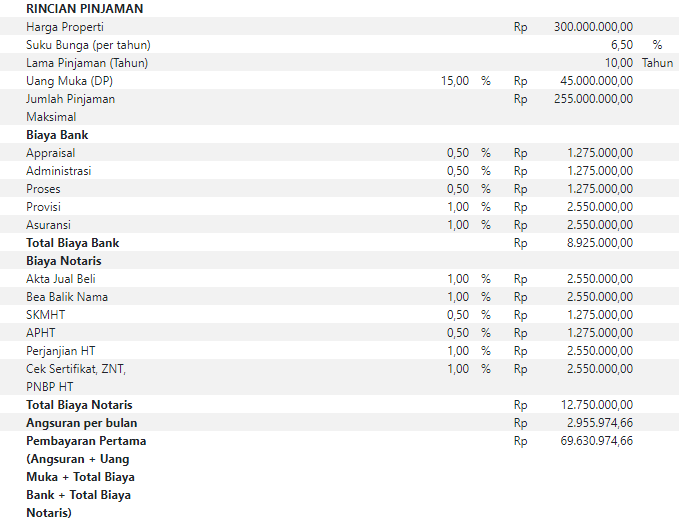Viewport: 679px width, 521px height.
Task: Click the Suku Bunga 6,50 value
Action: click(621, 45)
